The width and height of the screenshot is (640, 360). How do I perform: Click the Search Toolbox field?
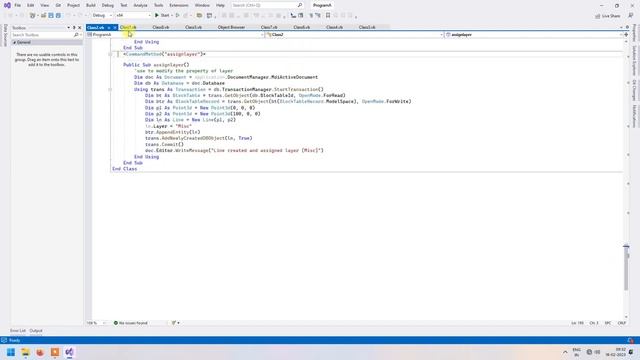click(42, 35)
